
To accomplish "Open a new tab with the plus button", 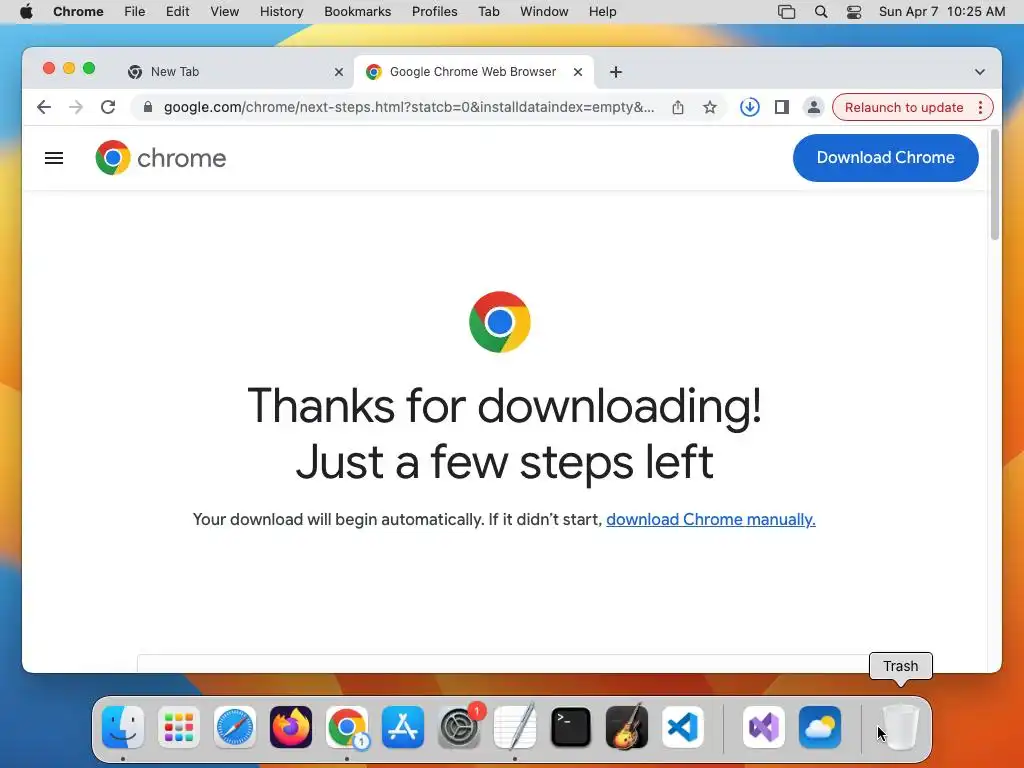I will click(x=616, y=72).
